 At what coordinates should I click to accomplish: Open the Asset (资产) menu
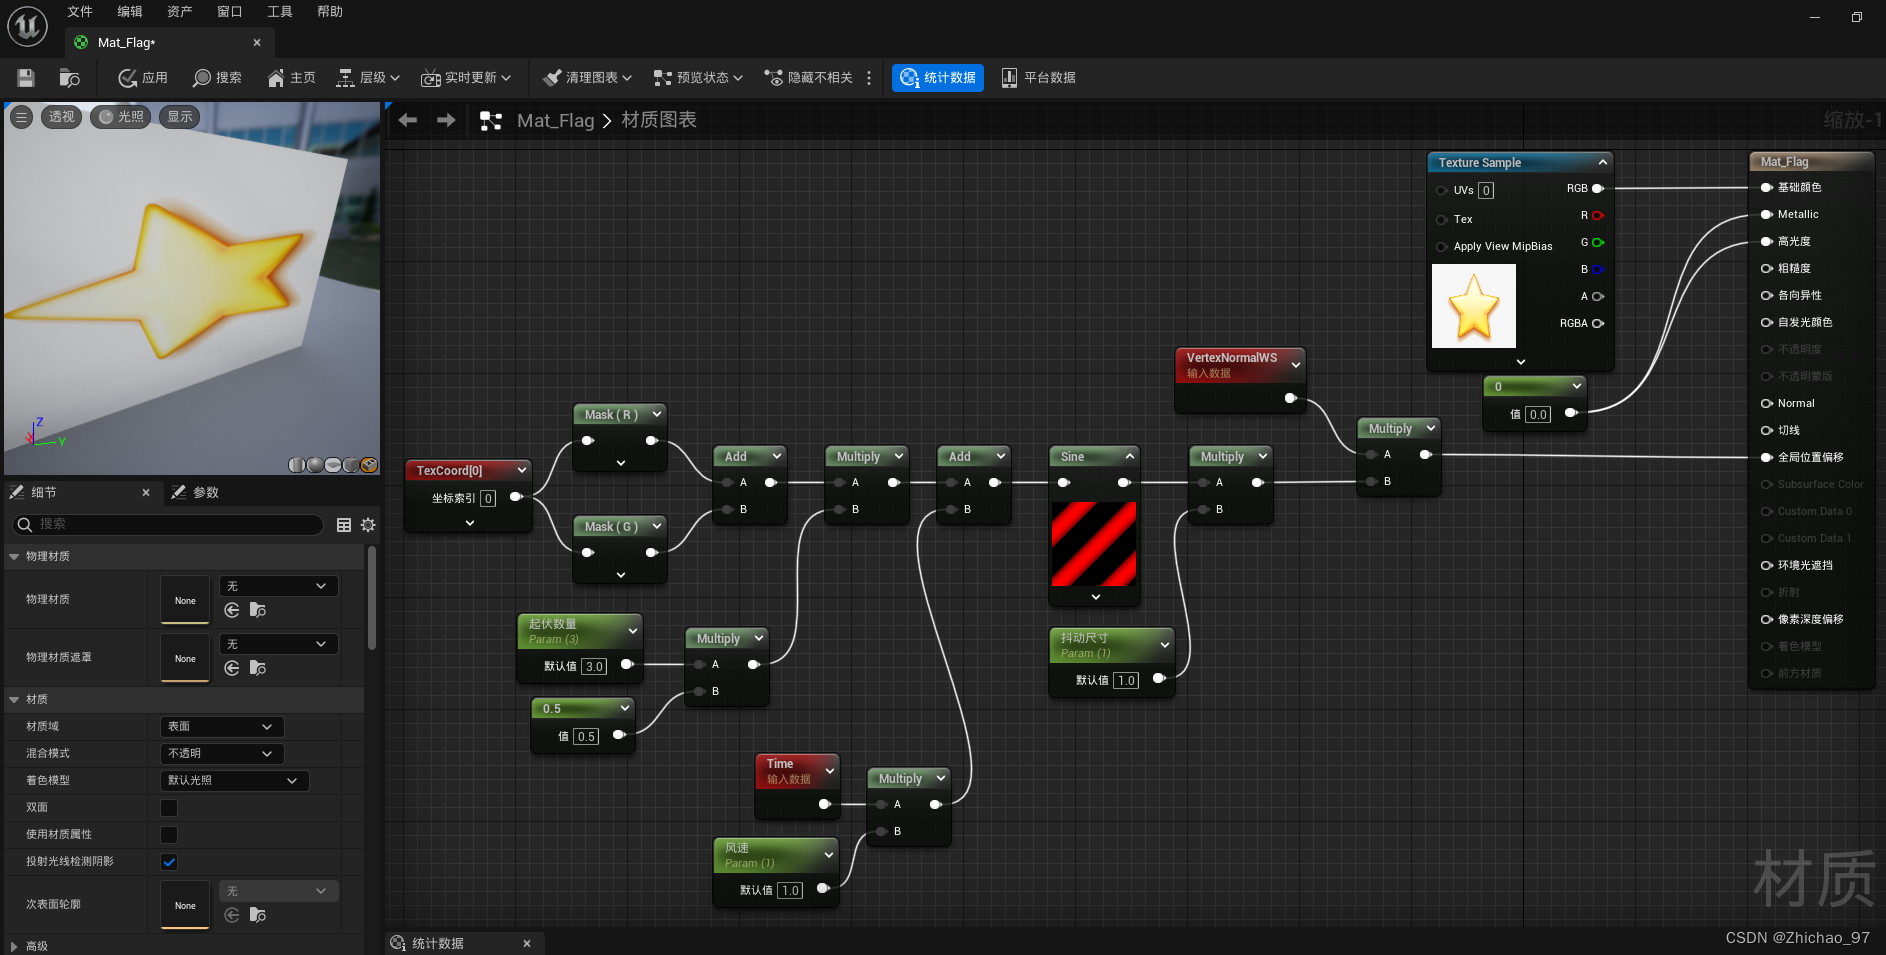tap(180, 12)
